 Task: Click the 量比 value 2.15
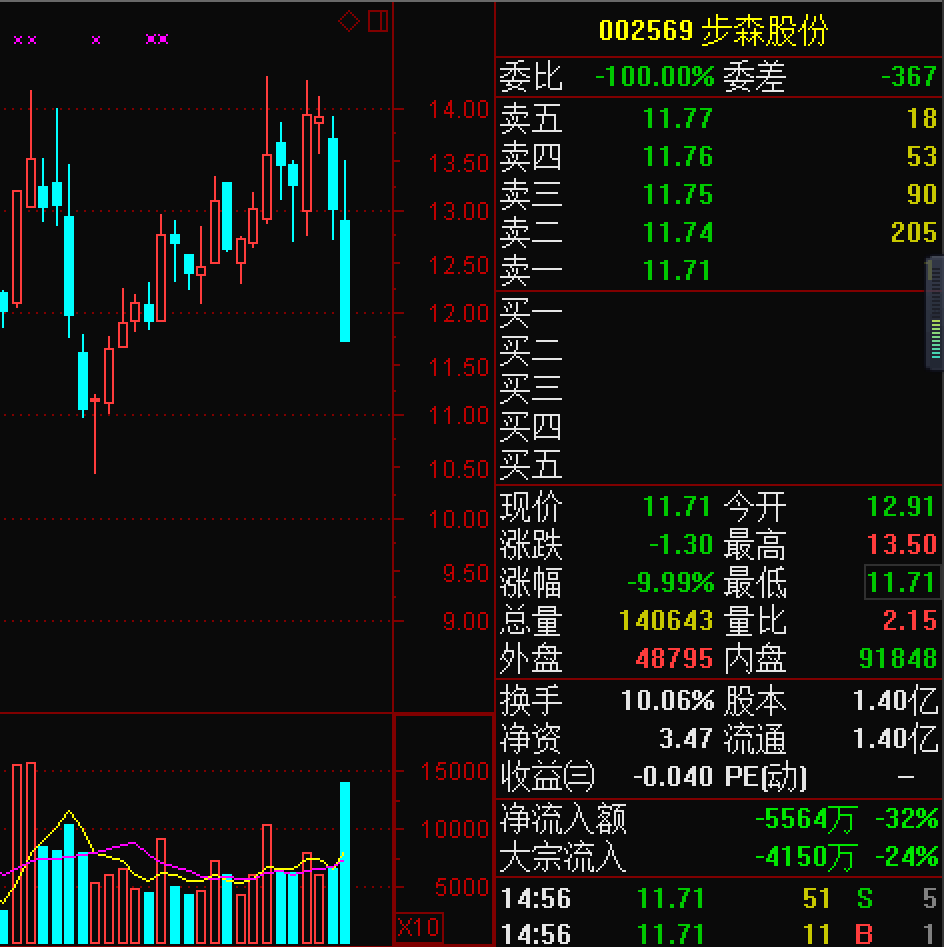click(910, 621)
